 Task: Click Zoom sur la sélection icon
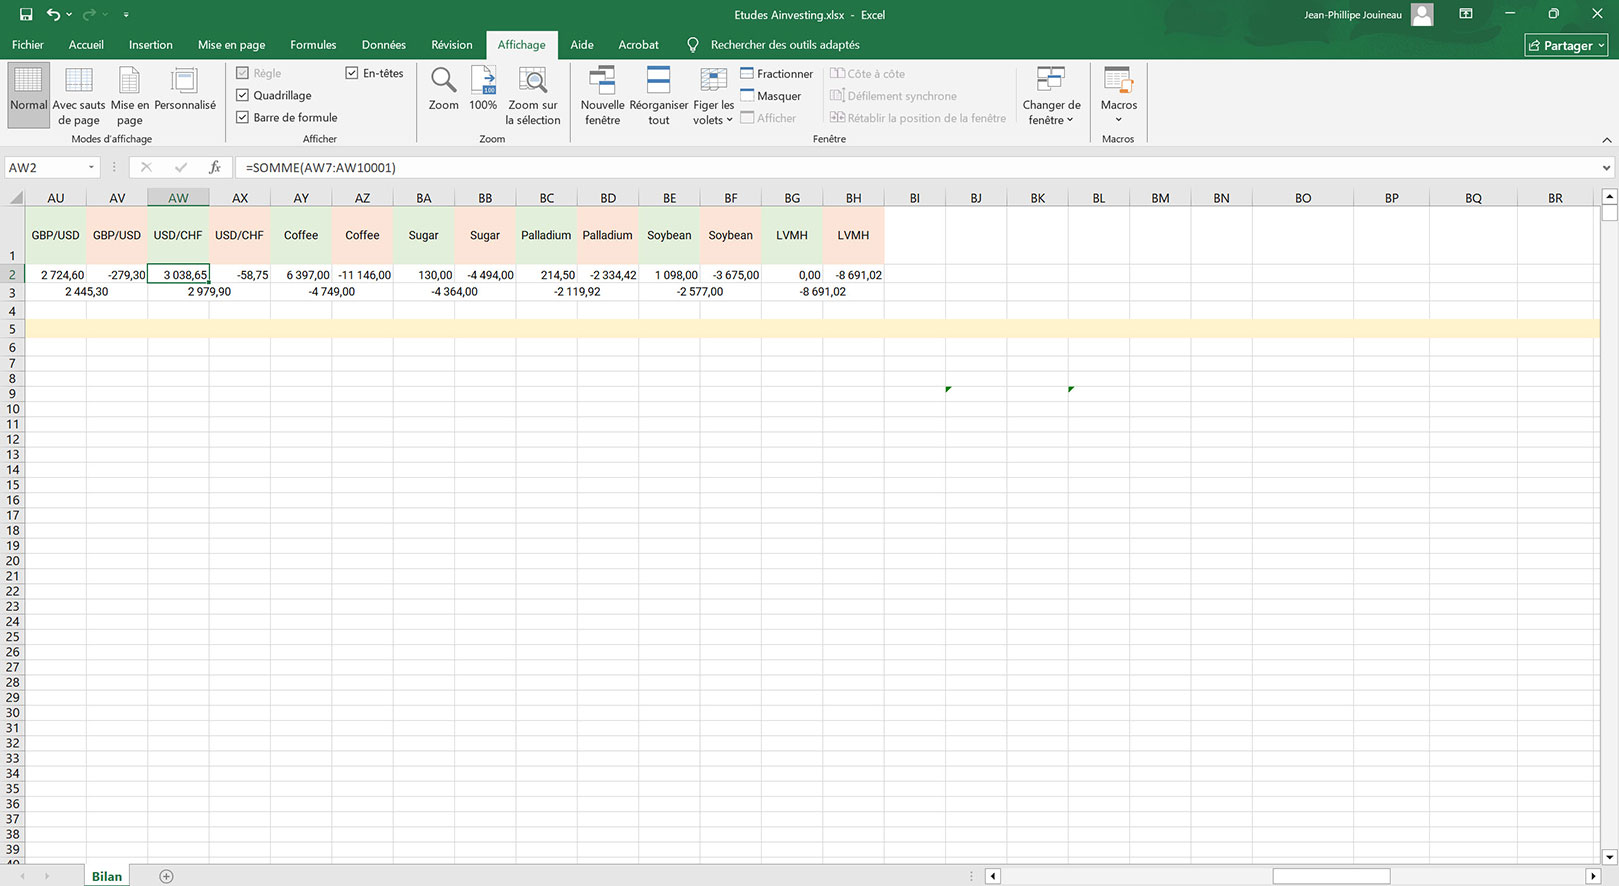point(532,80)
